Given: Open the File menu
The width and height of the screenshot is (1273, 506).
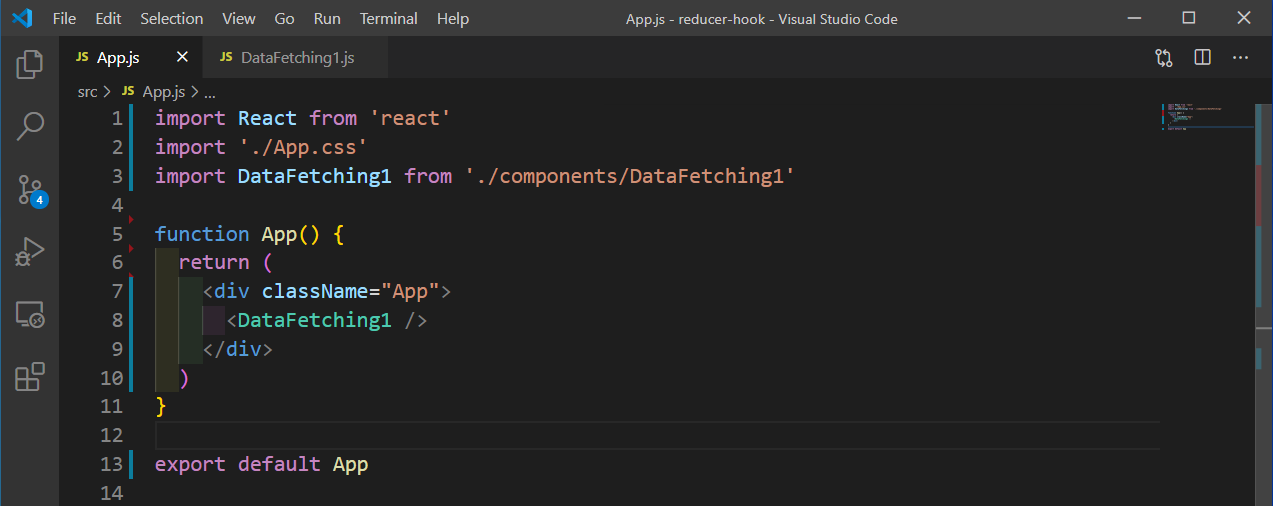Looking at the screenshot, I should tap(64, 19).
